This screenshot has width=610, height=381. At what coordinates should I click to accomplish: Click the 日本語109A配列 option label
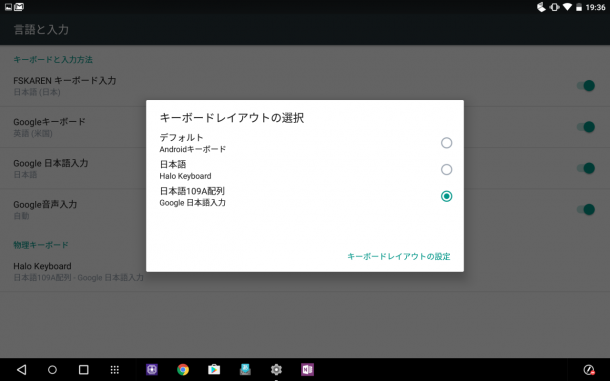[192, 191]
